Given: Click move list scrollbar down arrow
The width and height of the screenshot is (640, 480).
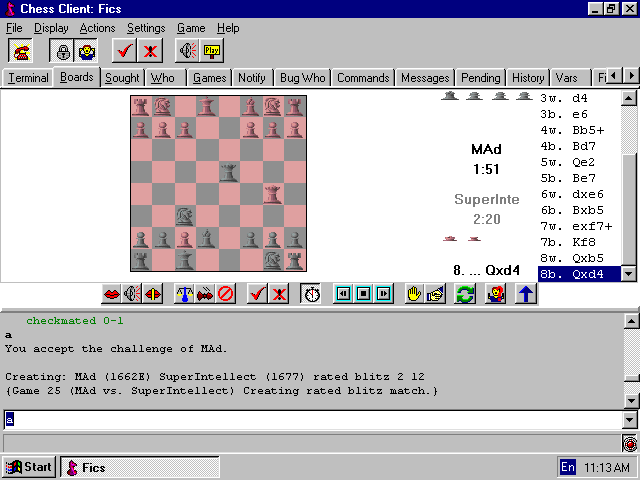Looking at the screenshot, I should coord(629,274).
